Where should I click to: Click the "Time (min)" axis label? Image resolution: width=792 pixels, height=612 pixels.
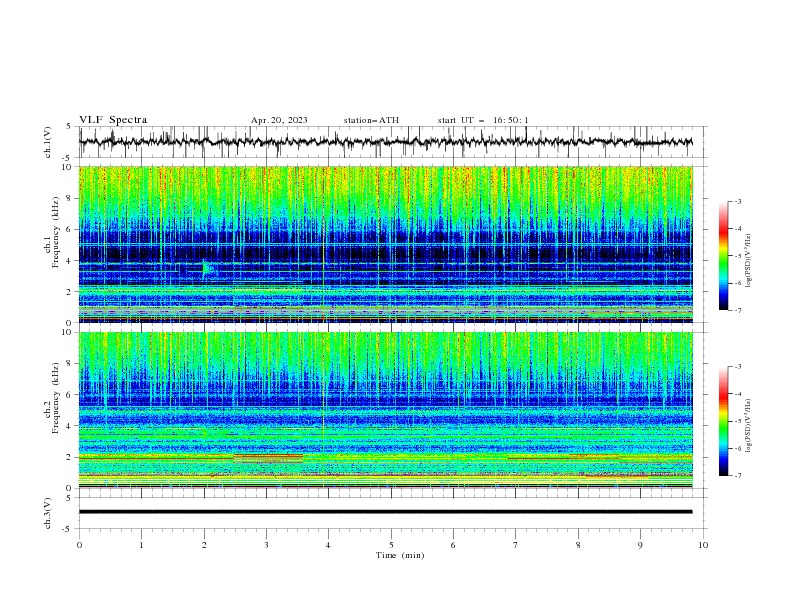[x=400, y=555]
